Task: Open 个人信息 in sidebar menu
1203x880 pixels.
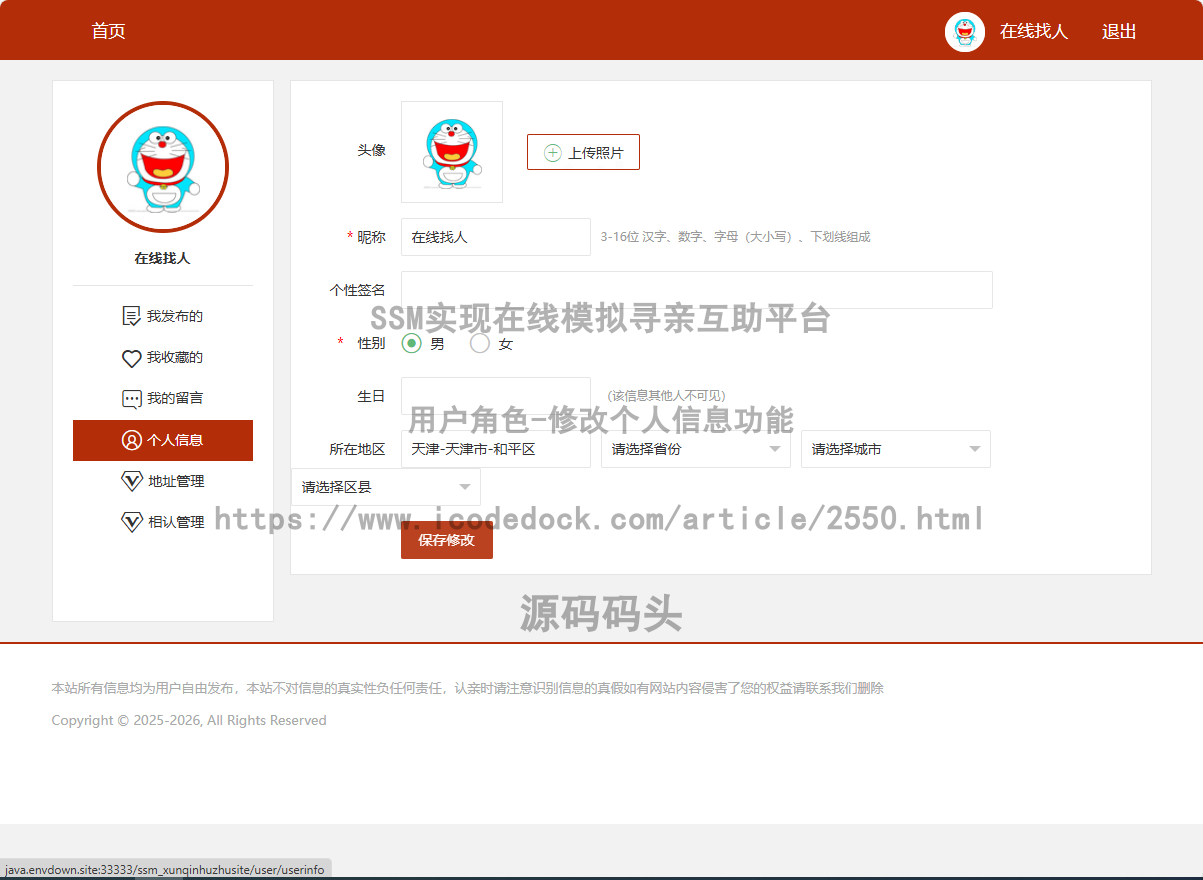Action: tap(163, 440)
